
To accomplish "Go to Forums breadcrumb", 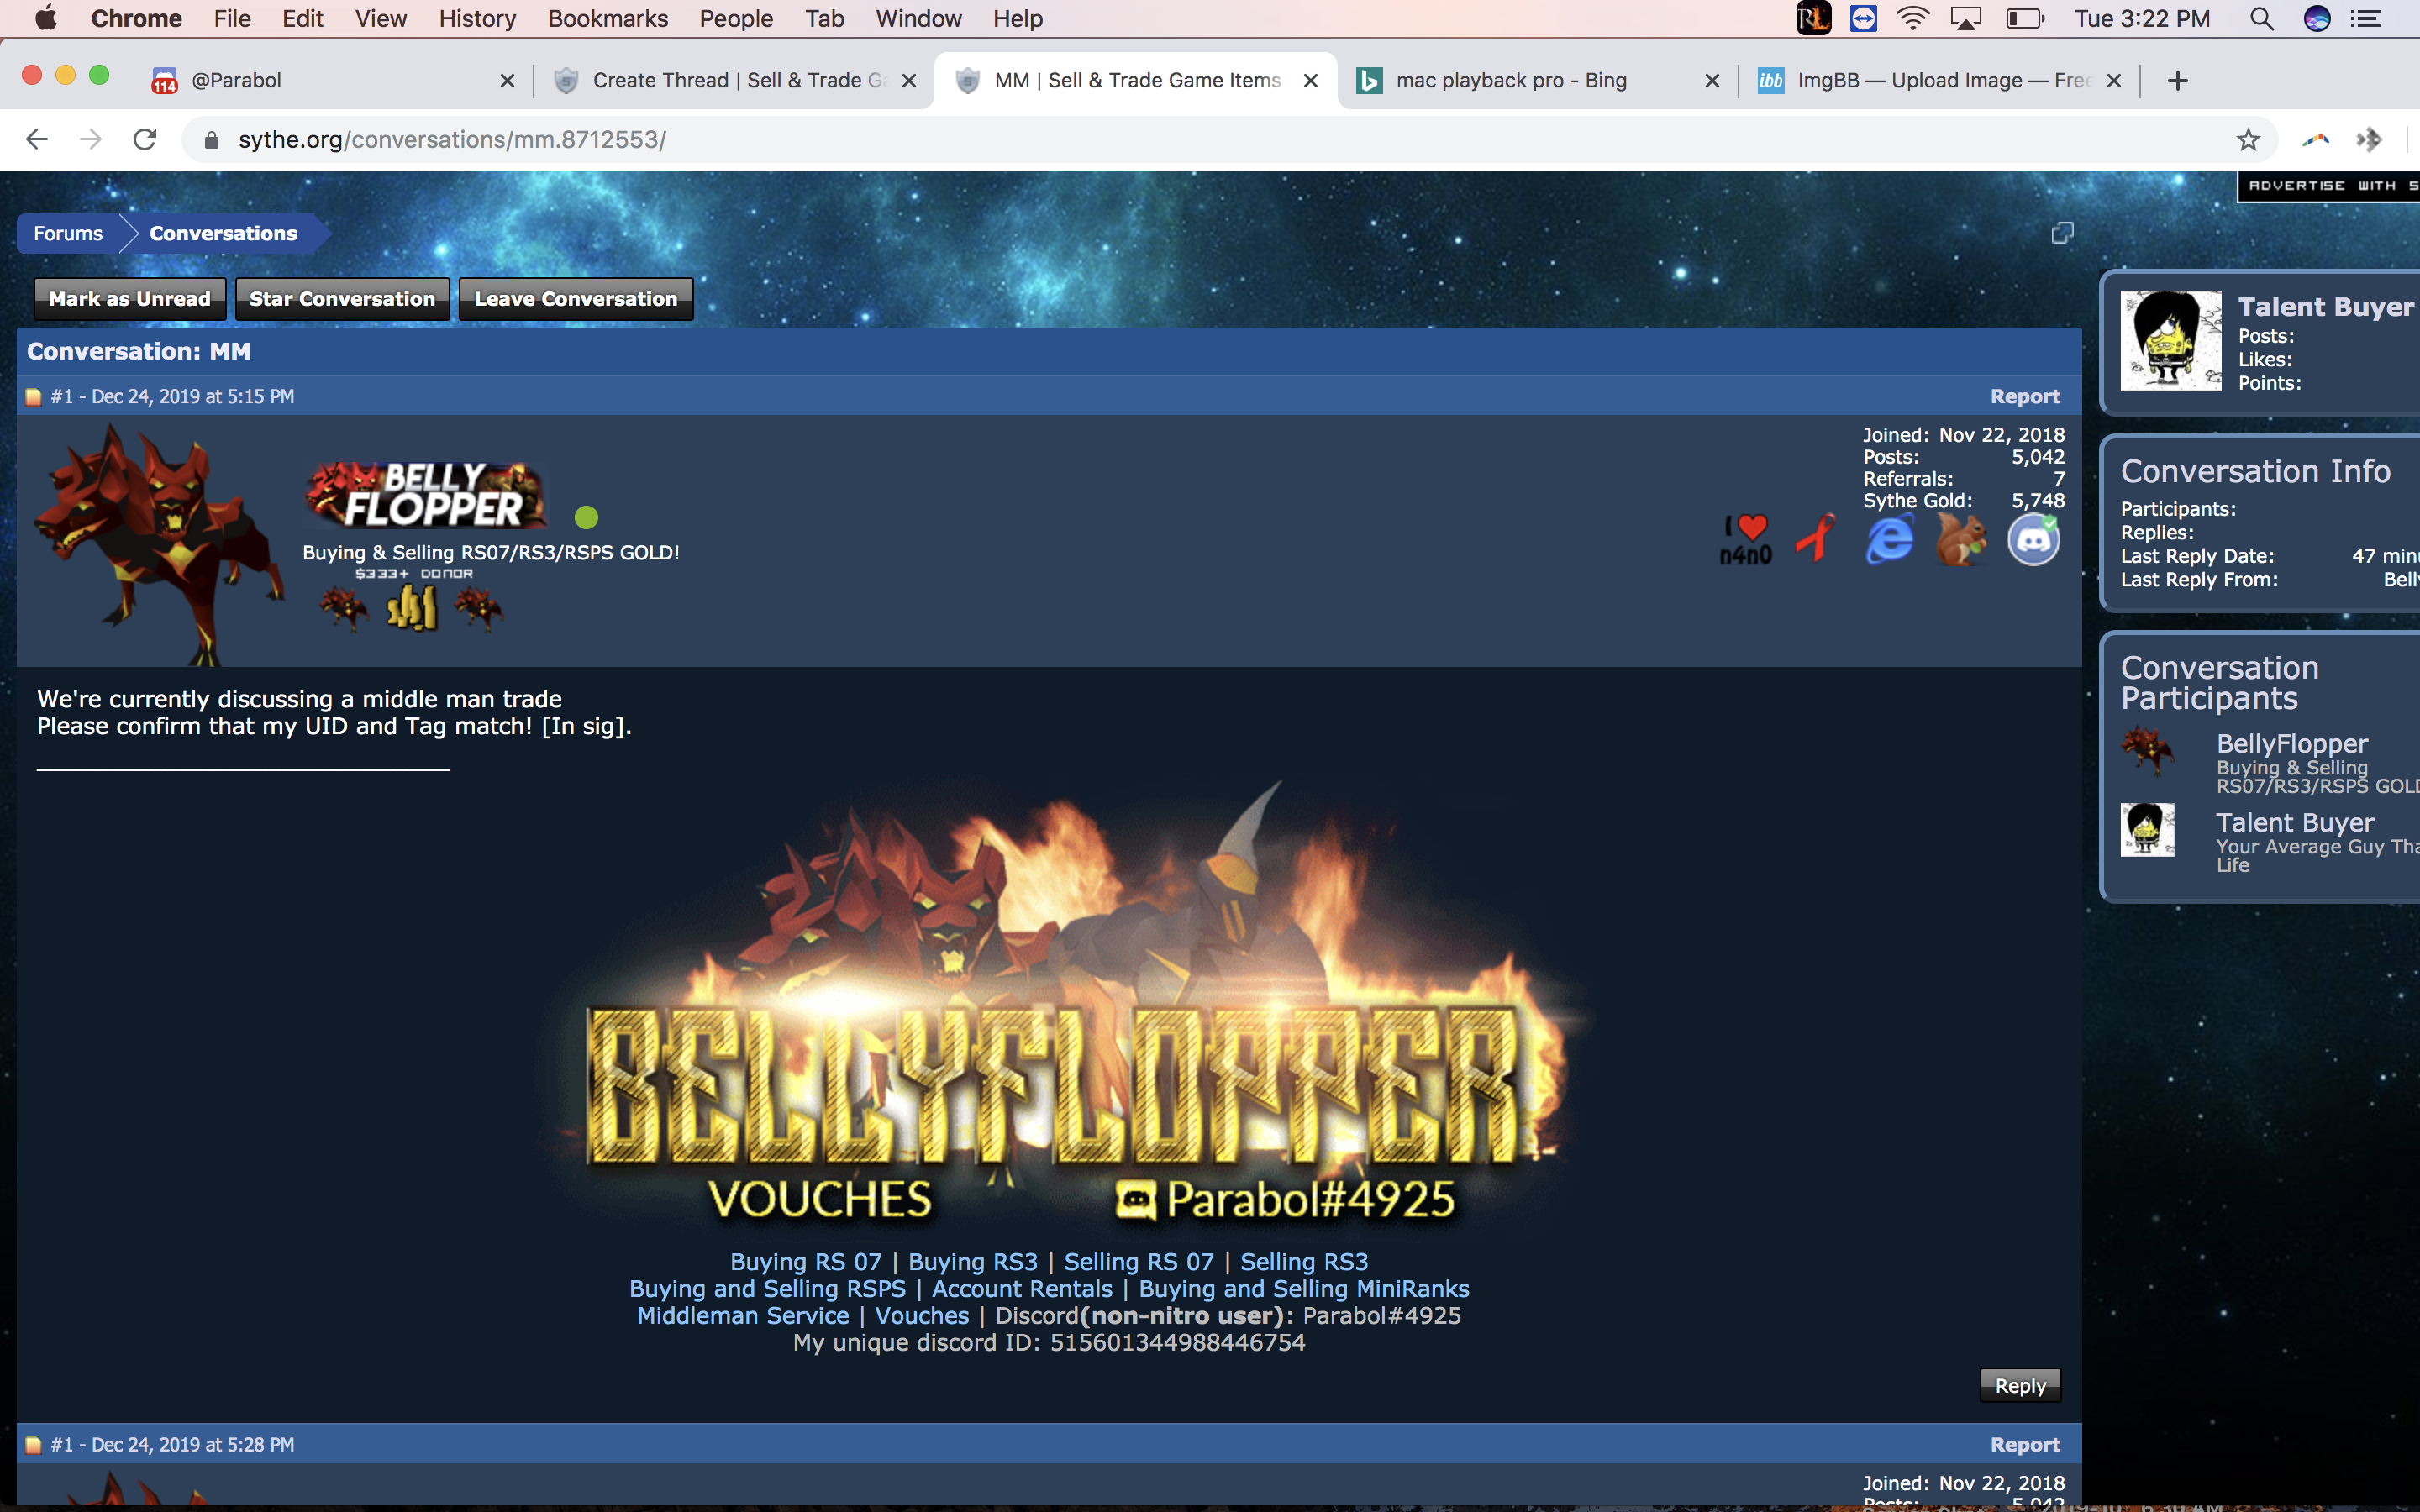I will 68,233.
